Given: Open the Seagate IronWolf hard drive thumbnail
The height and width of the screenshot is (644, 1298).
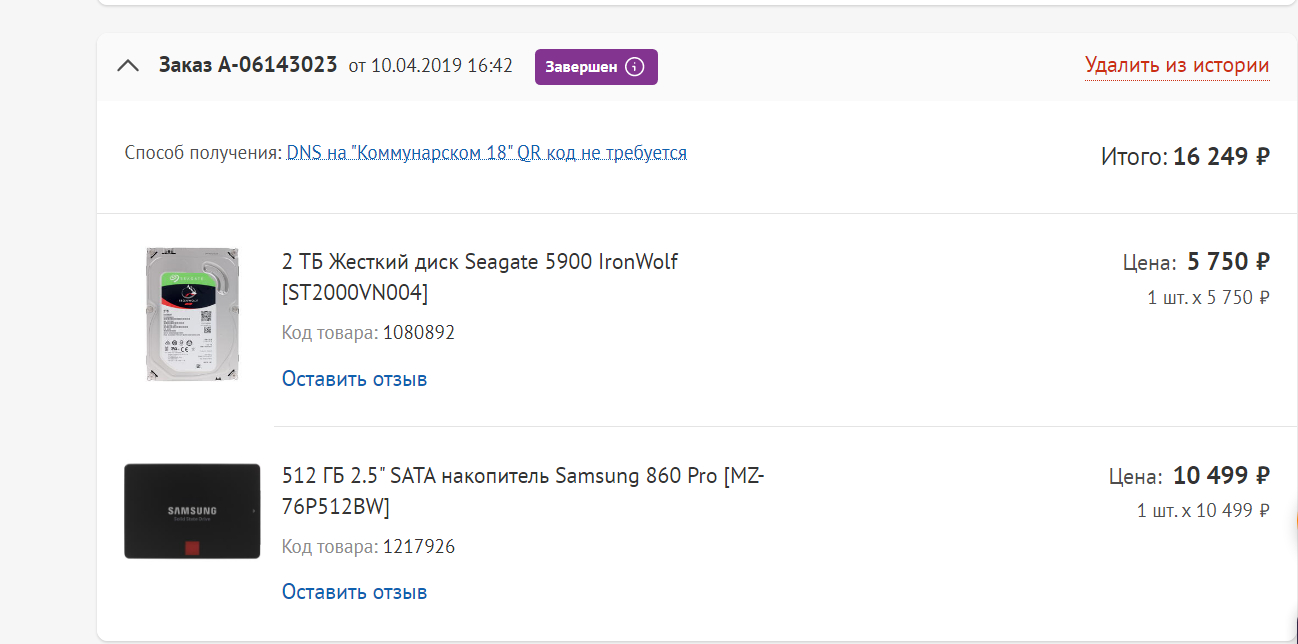Looking at the screenshot, I should [192, 313].
